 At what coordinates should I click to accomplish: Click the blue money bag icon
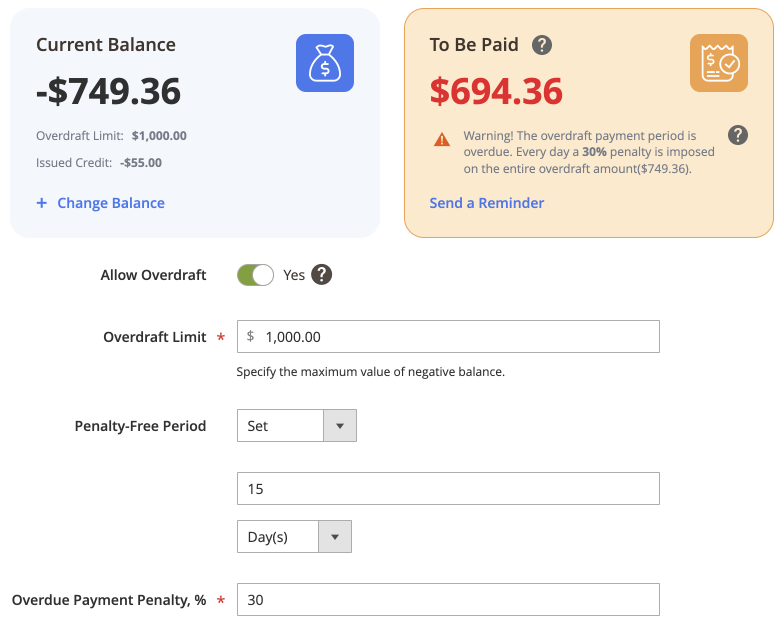pyautogui.click(x=325, y=63)
